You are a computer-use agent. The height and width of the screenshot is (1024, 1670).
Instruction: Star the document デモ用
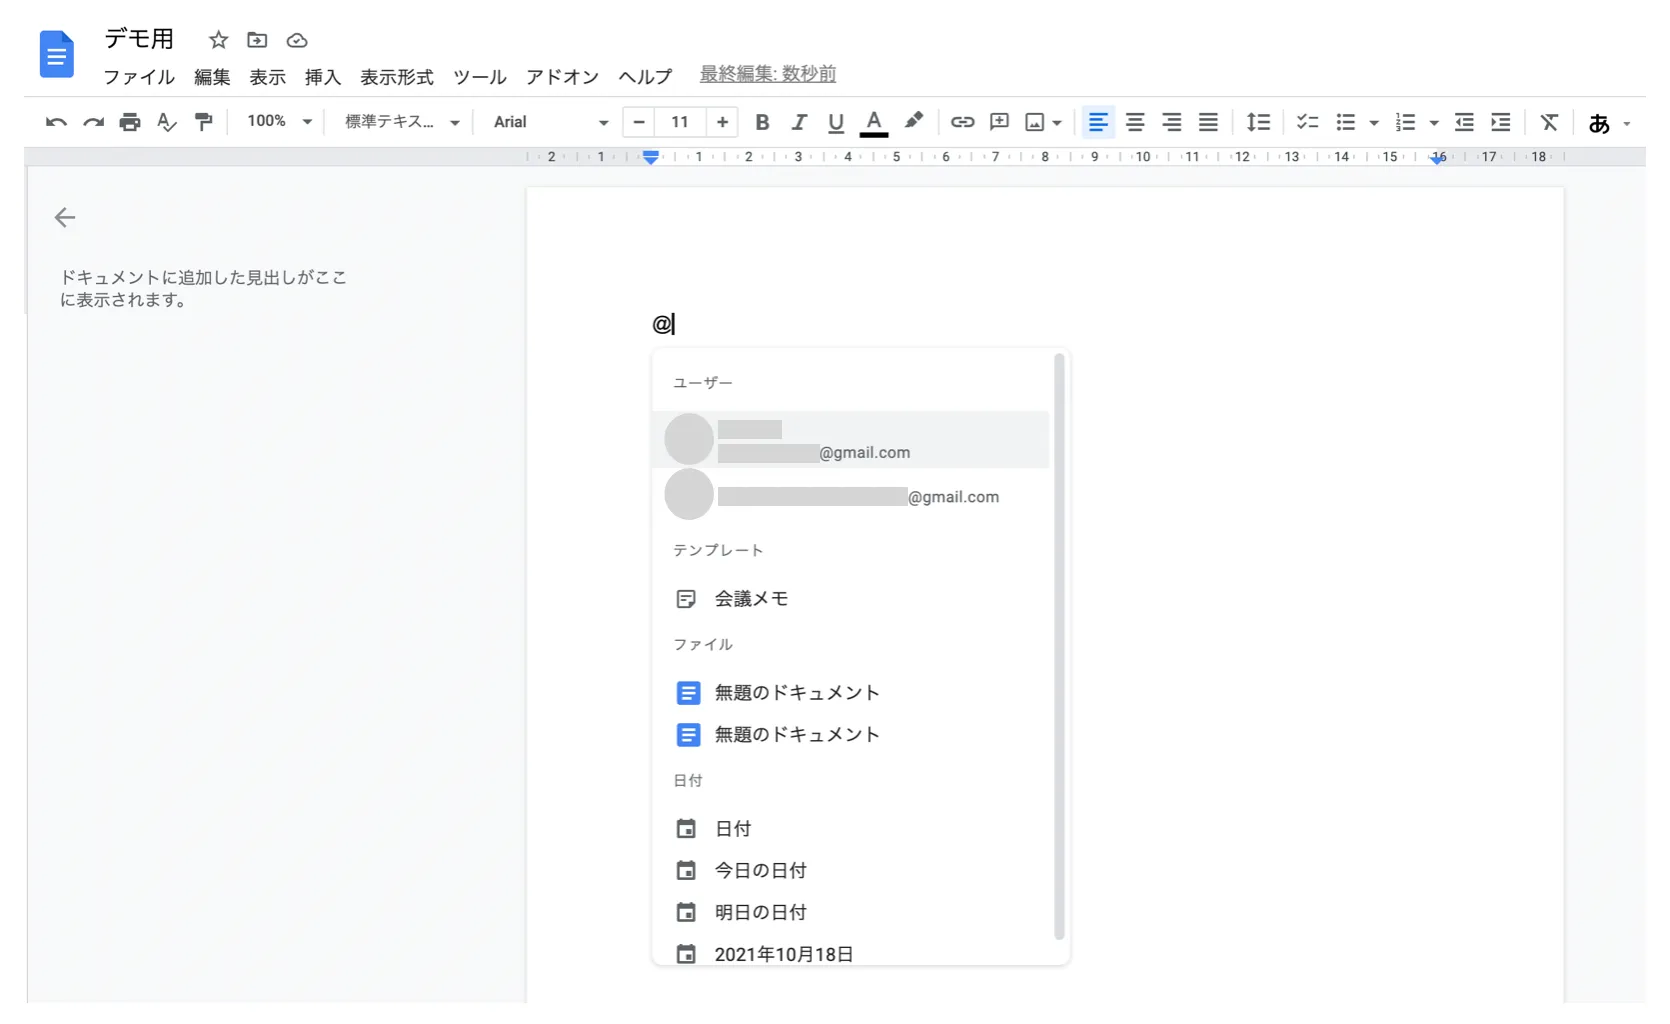tap(218, 40)
